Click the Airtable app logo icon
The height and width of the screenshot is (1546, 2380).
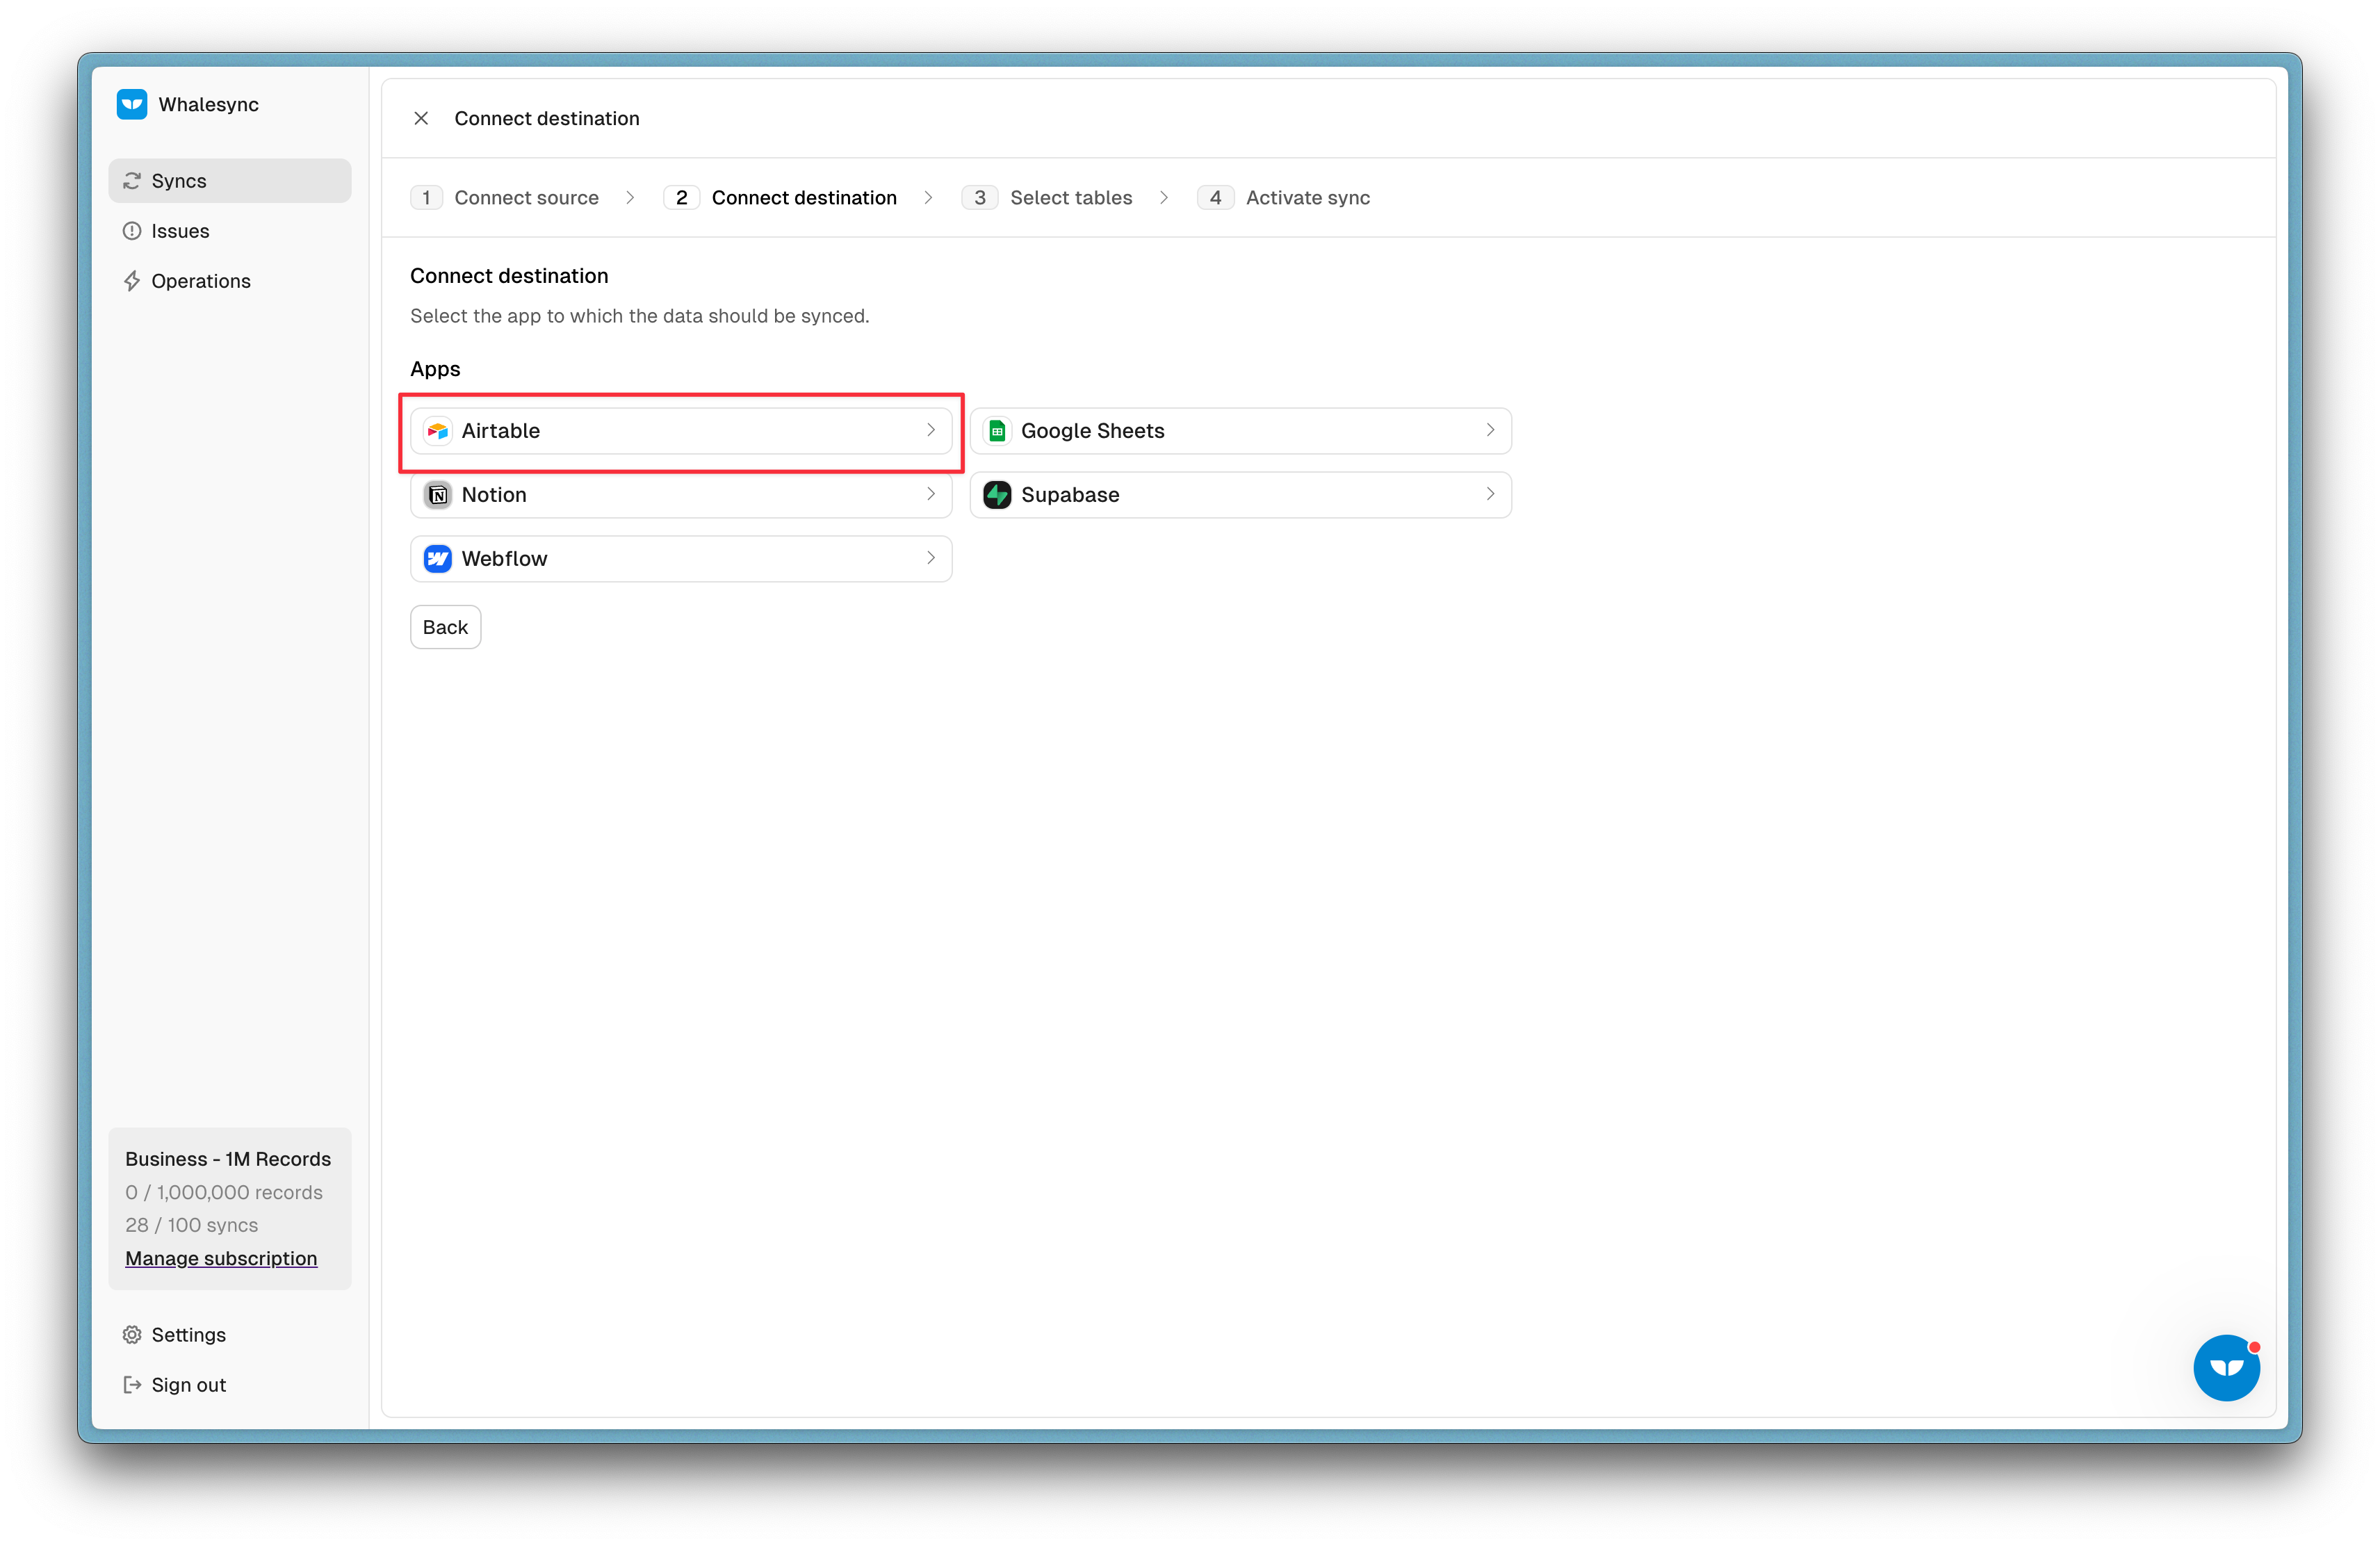(x=438, y=431)
